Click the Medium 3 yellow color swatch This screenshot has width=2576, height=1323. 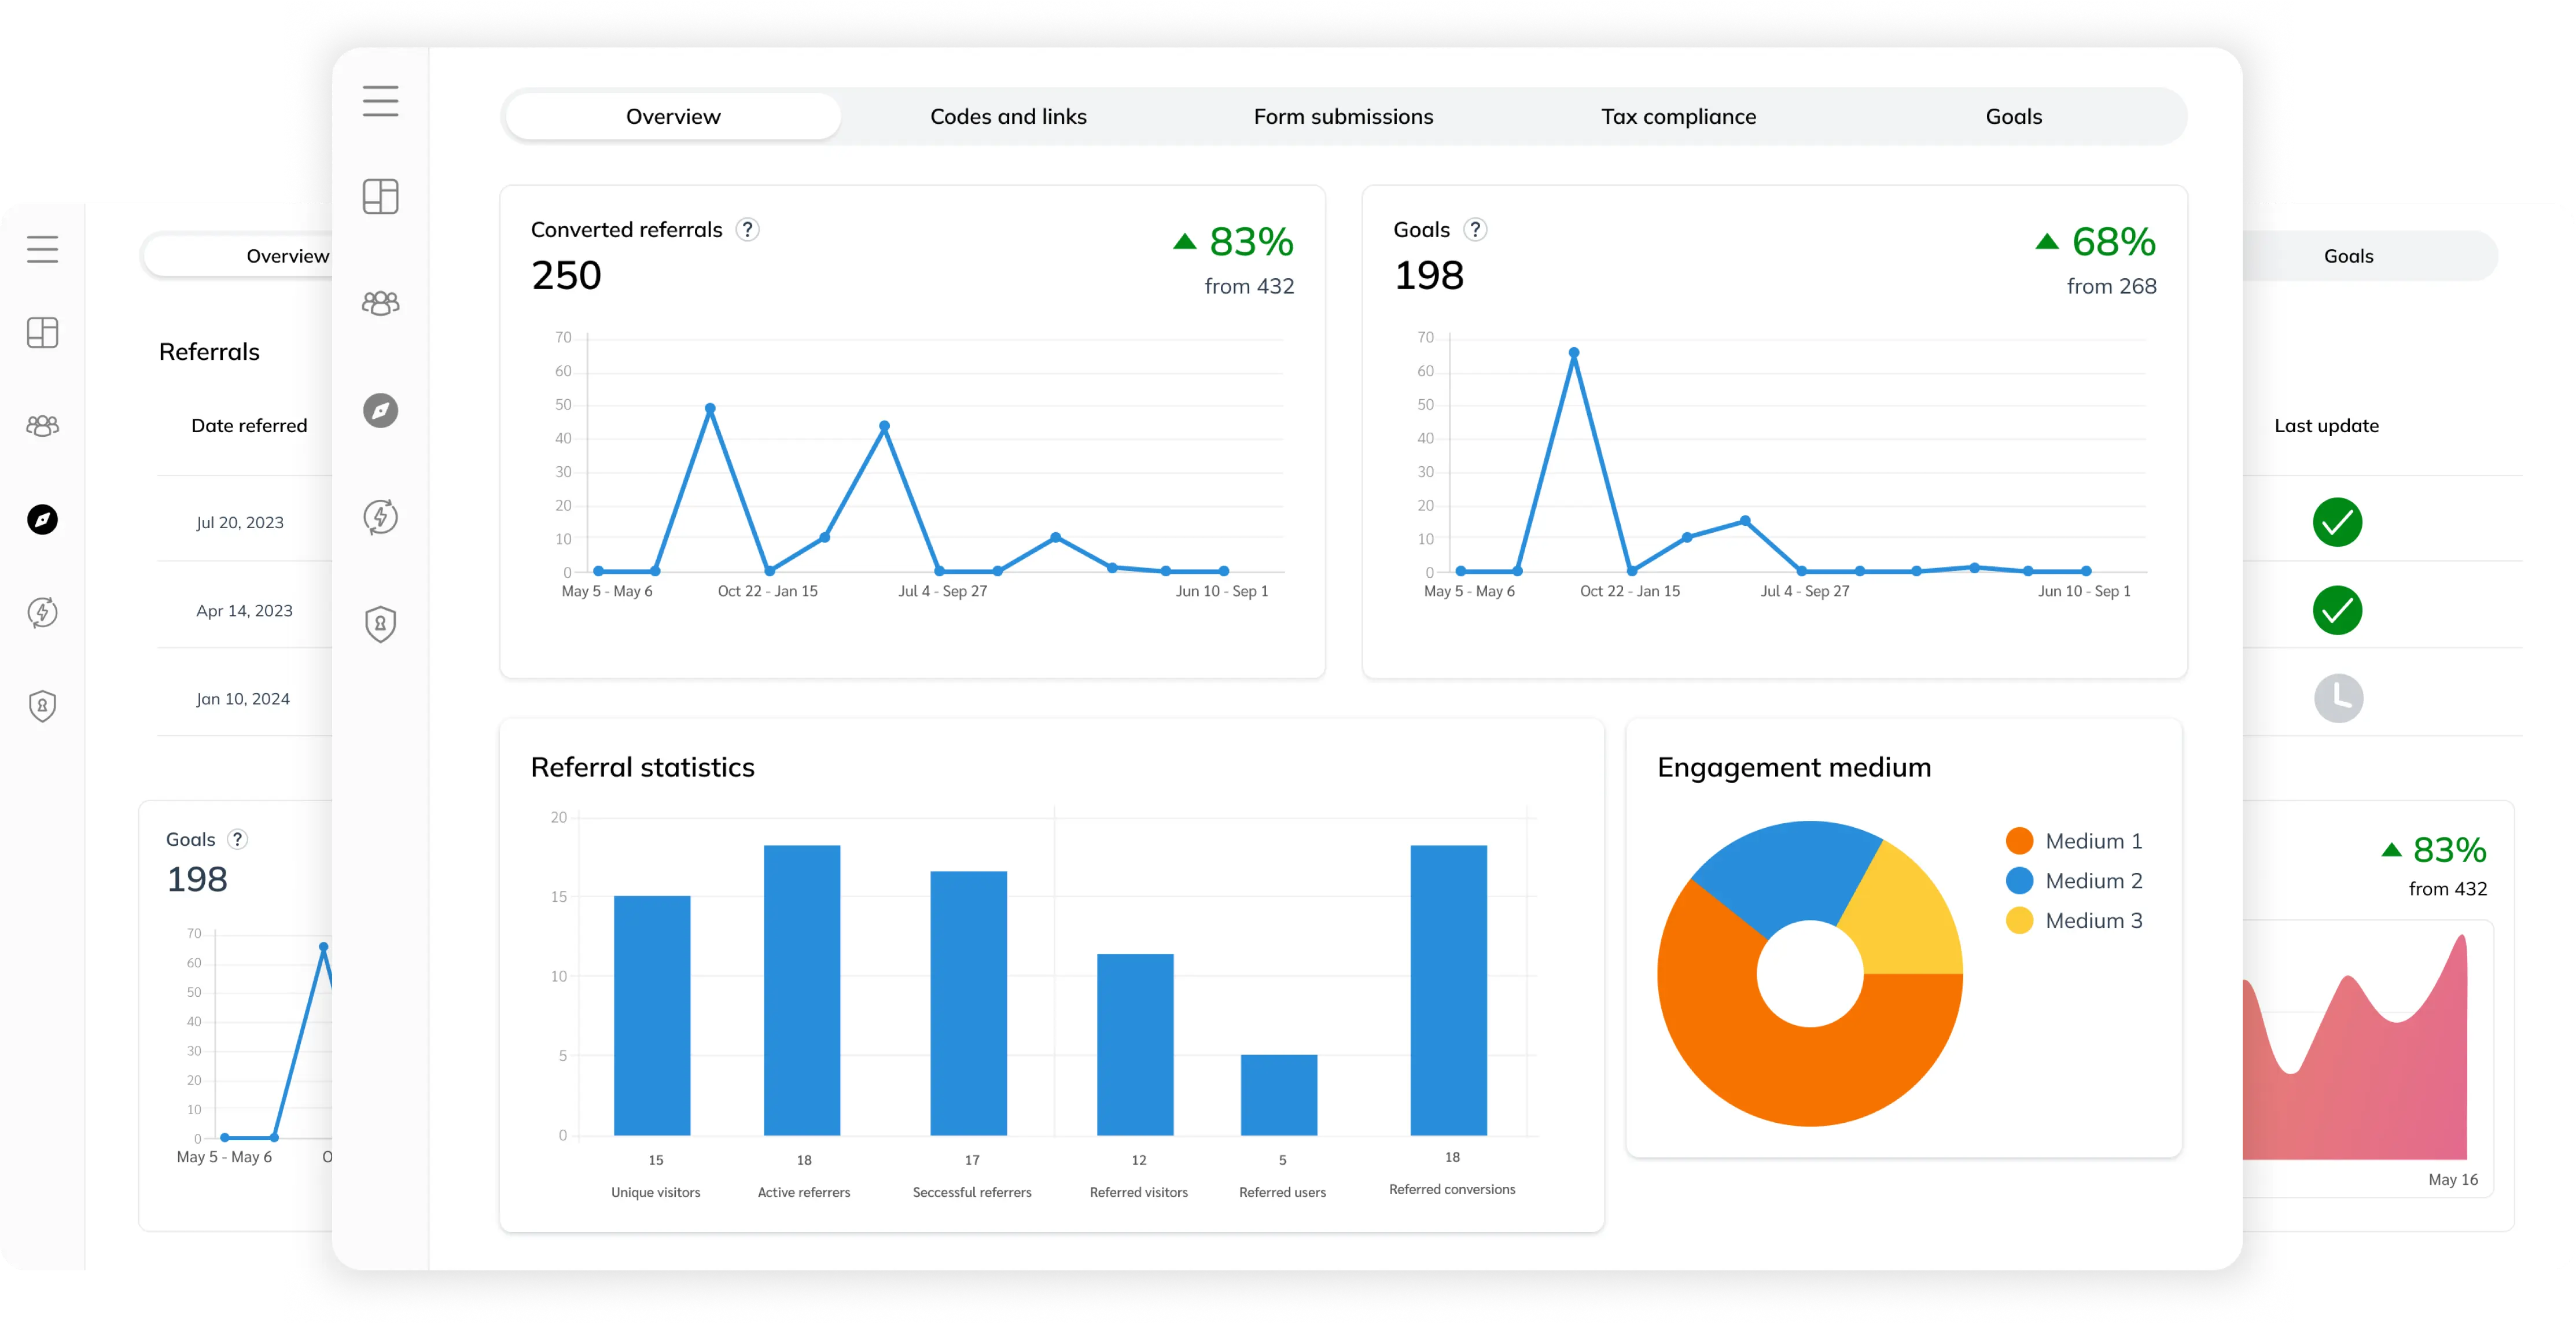pyautogui.click(x=2019, y=921)
